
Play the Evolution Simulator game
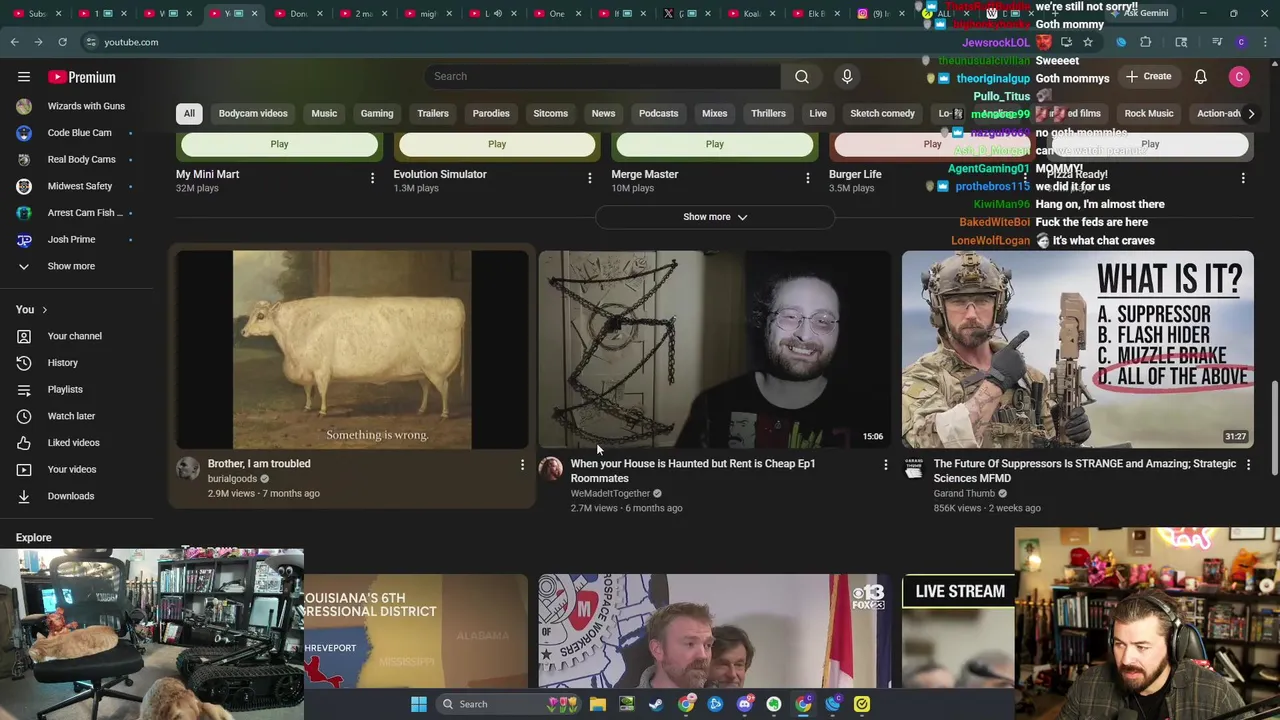[x=497, y=144]
